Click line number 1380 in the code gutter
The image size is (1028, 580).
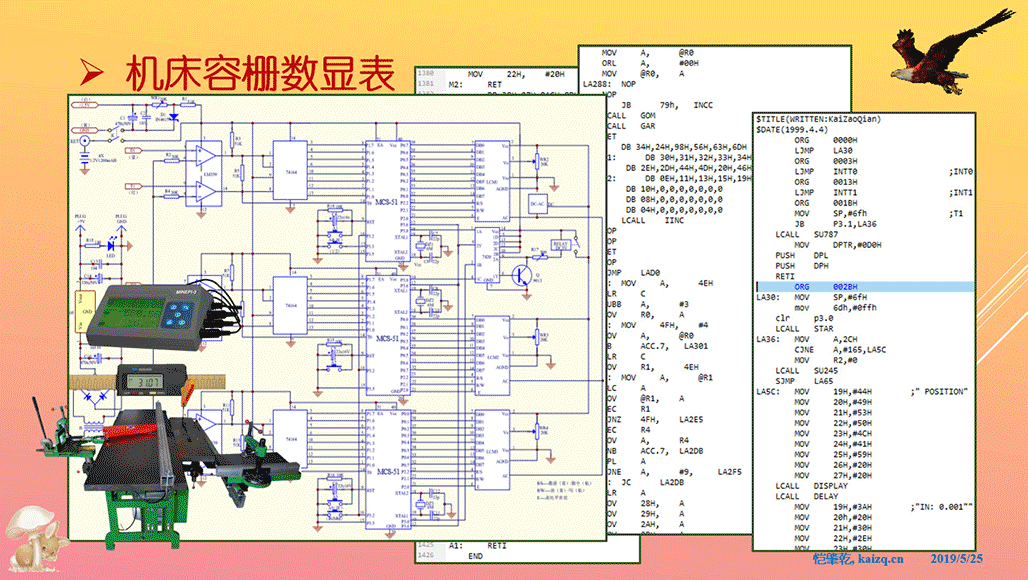[x=426, y=75]
